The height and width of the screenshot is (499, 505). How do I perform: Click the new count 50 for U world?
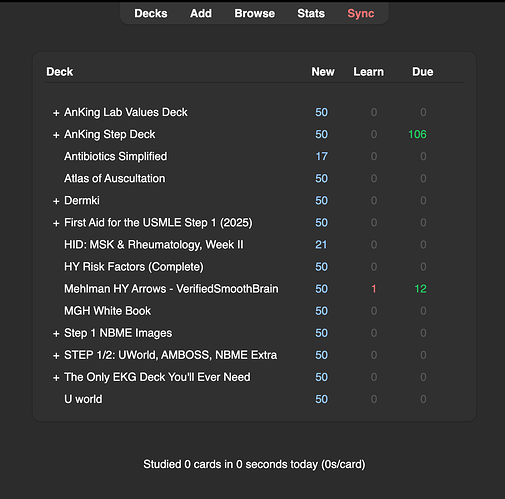coord(322,399)
